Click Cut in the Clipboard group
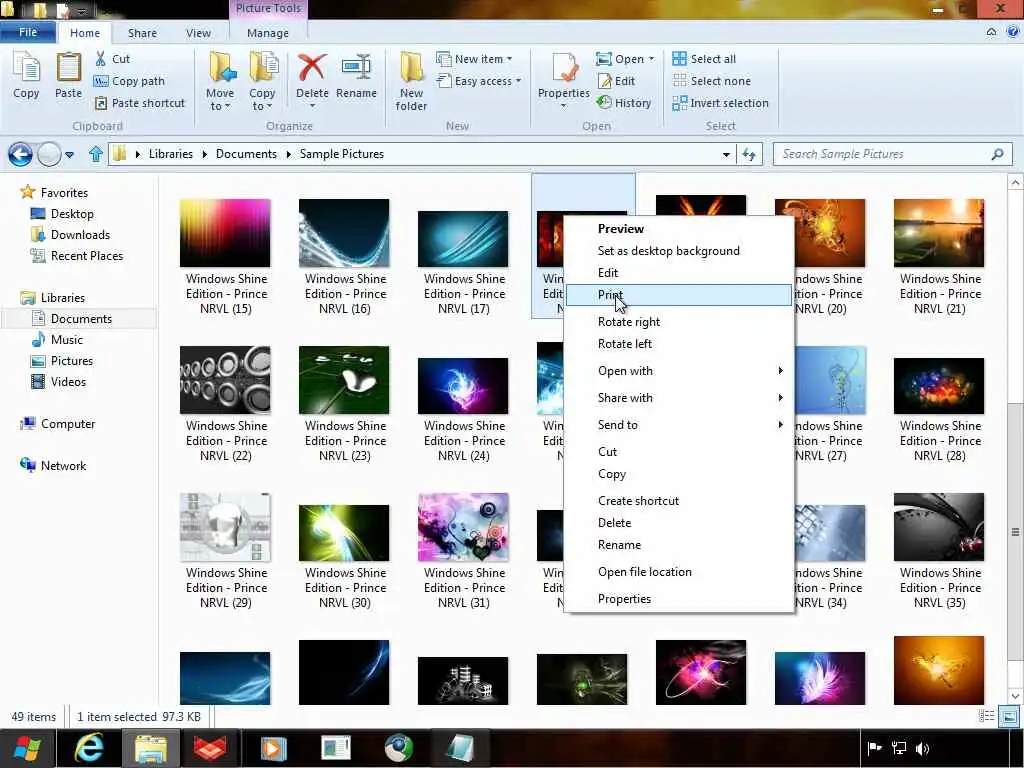Screen dimensions: 1024x768 (112, 59)
